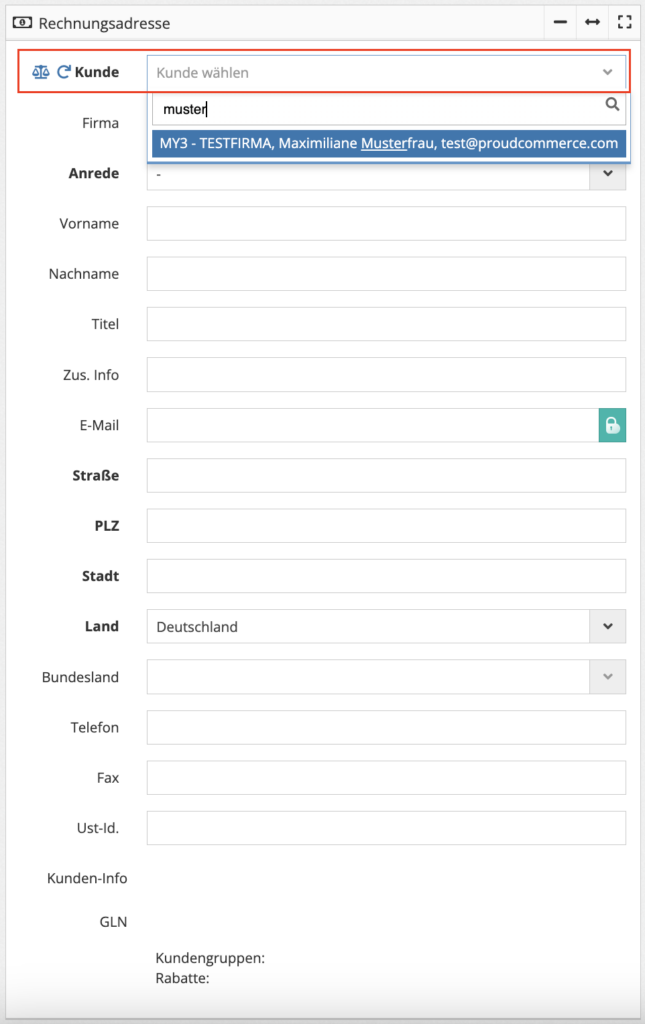Select the PLZ input box

[386, 526]
